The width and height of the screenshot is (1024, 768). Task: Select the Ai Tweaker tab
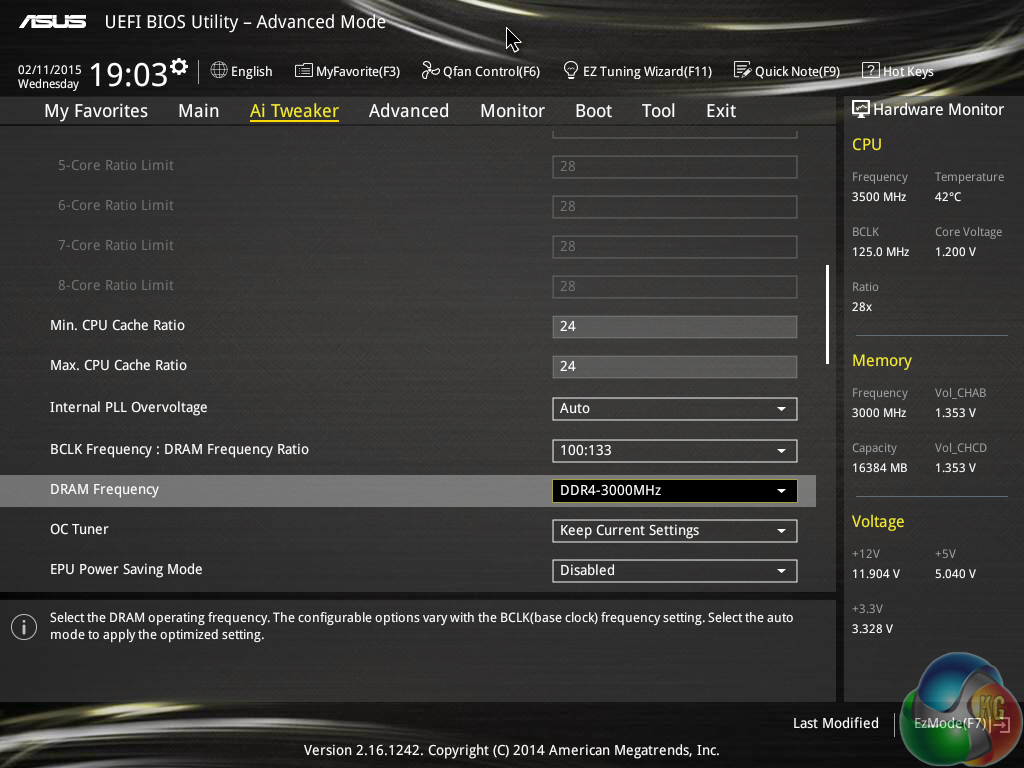click(x=294, y=111)
